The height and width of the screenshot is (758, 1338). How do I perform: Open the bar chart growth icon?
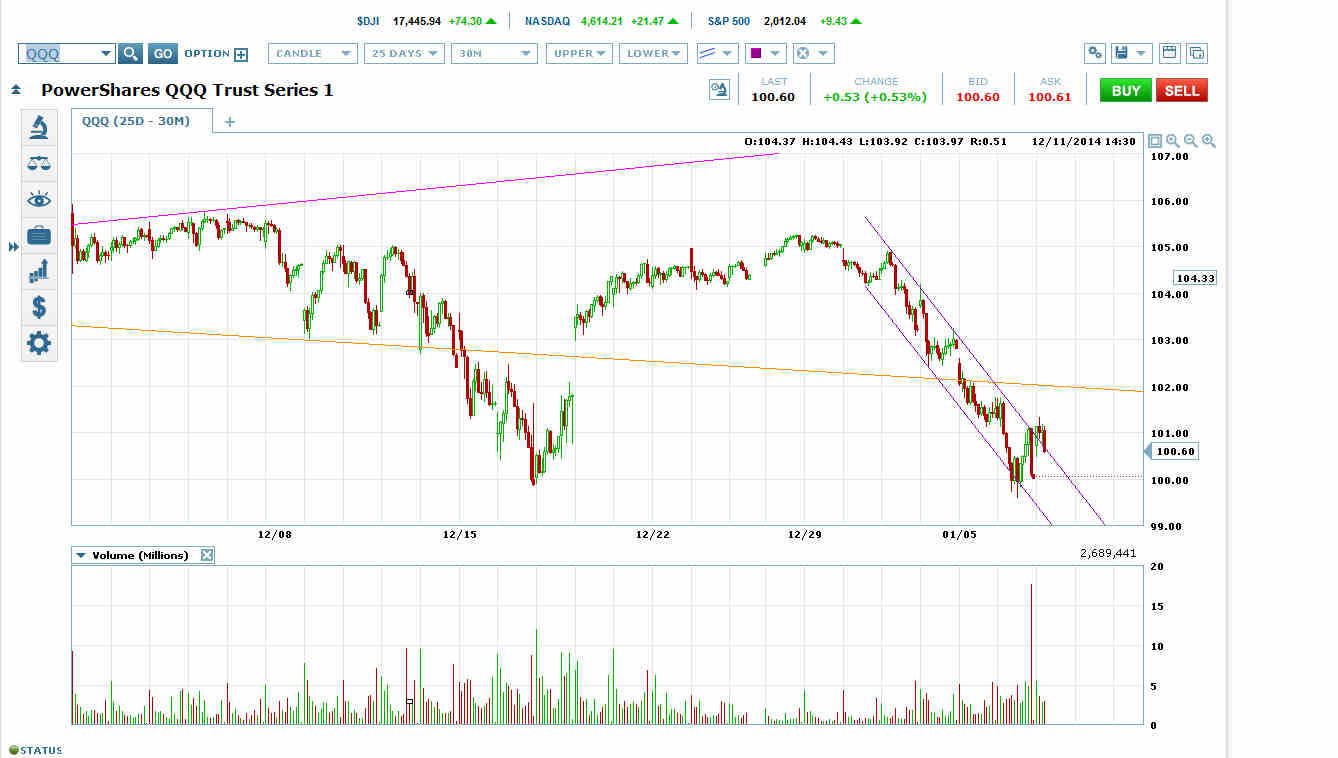(x=39, y=271)
